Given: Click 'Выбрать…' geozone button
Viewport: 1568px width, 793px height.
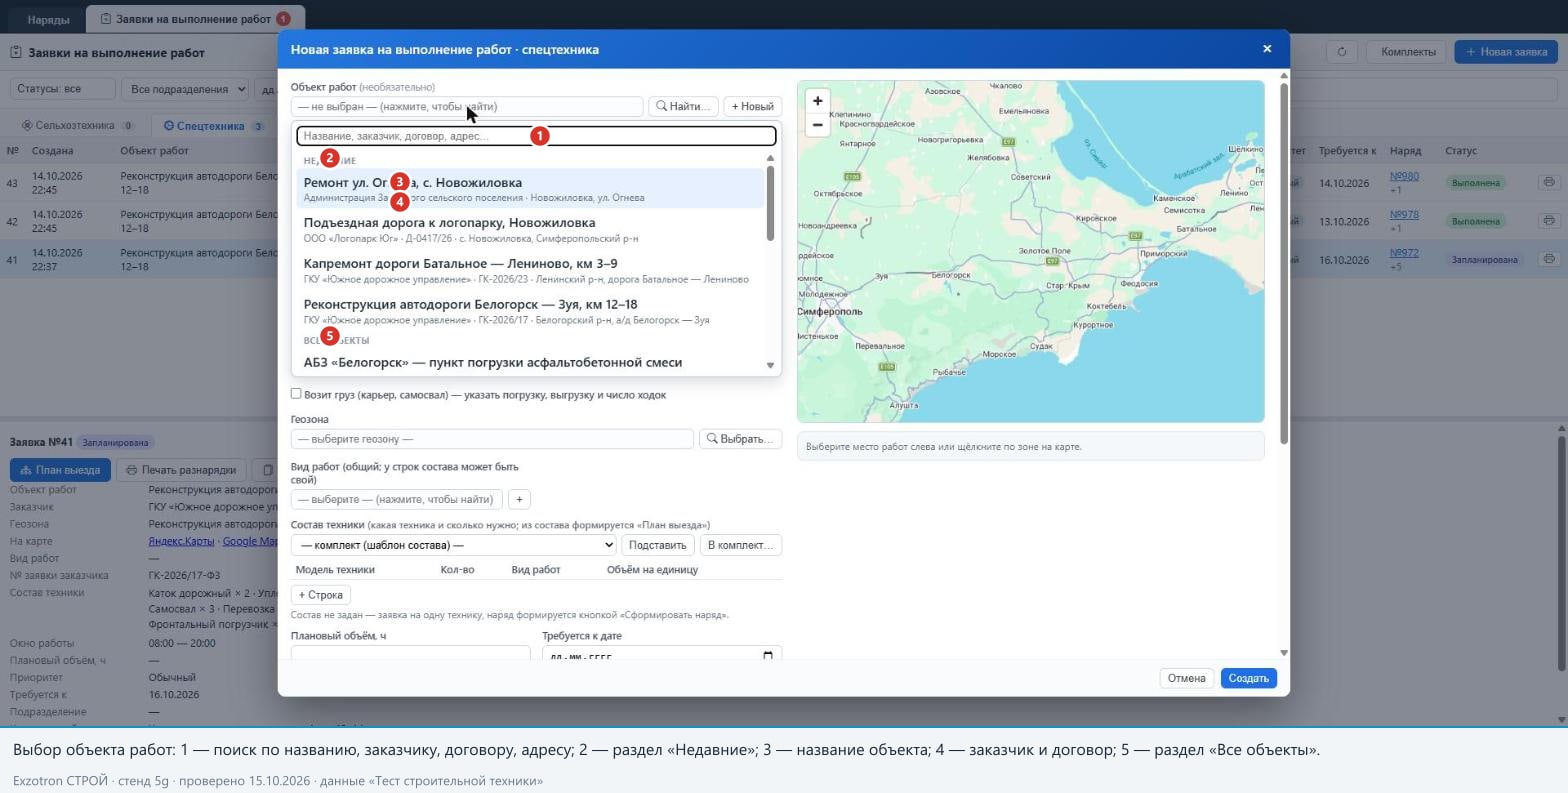Looking at the screenshot, I should point(740,439).
